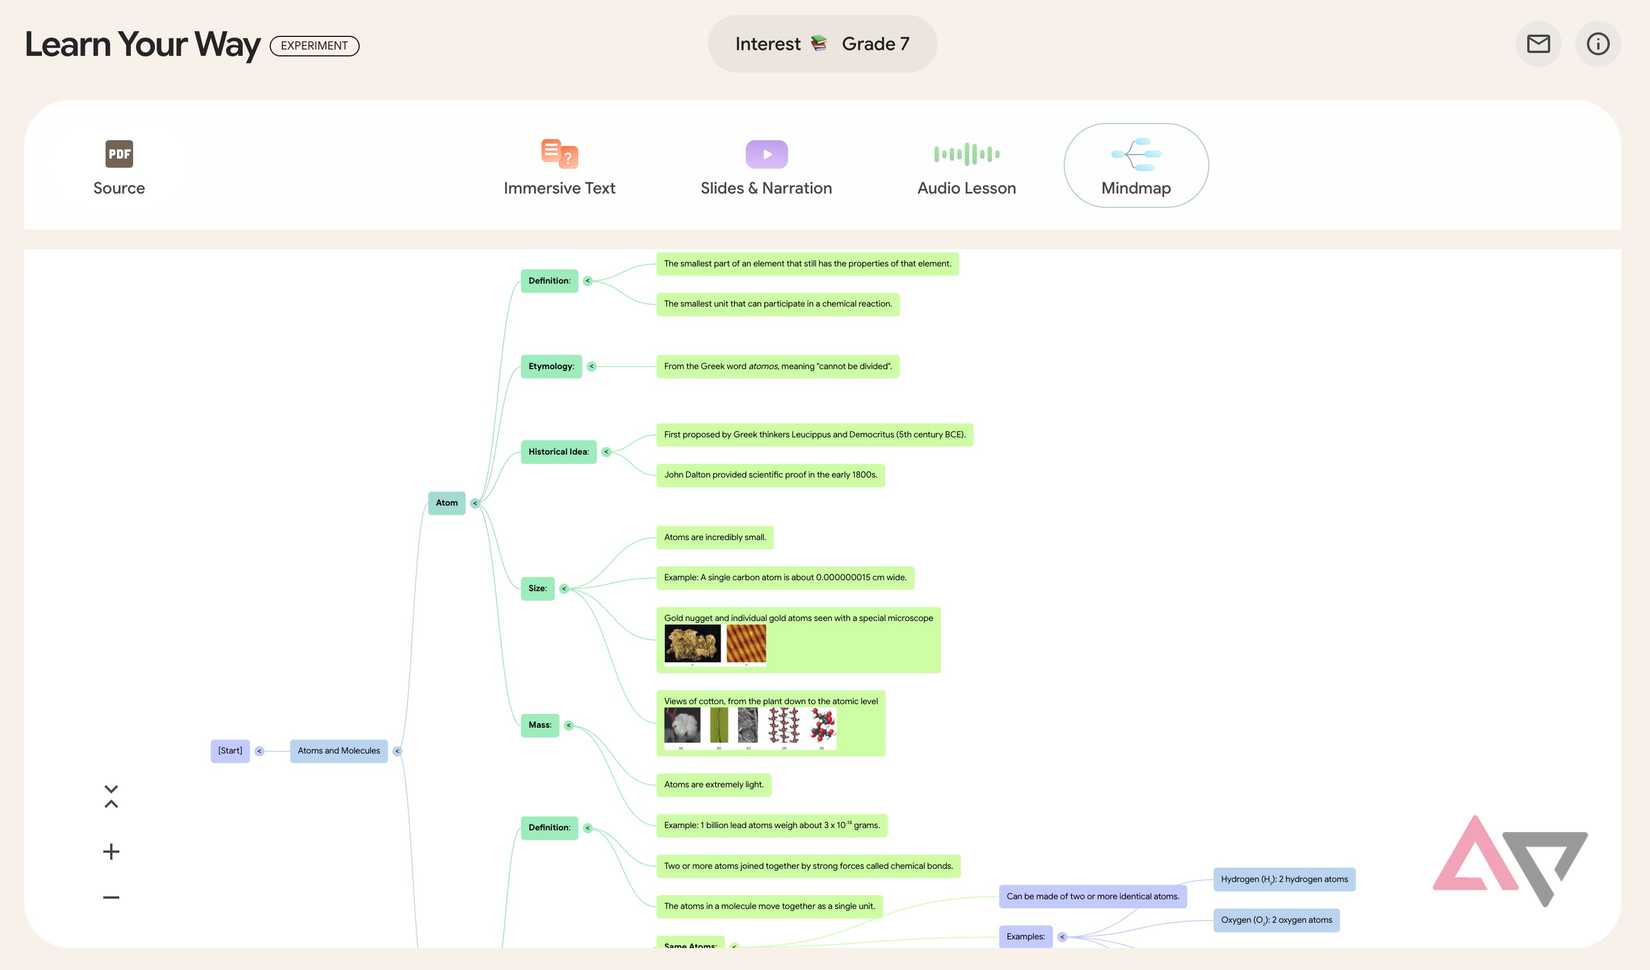Collapse the Definition node
Screen dimensions: 1650x970
tap(587, 281)
